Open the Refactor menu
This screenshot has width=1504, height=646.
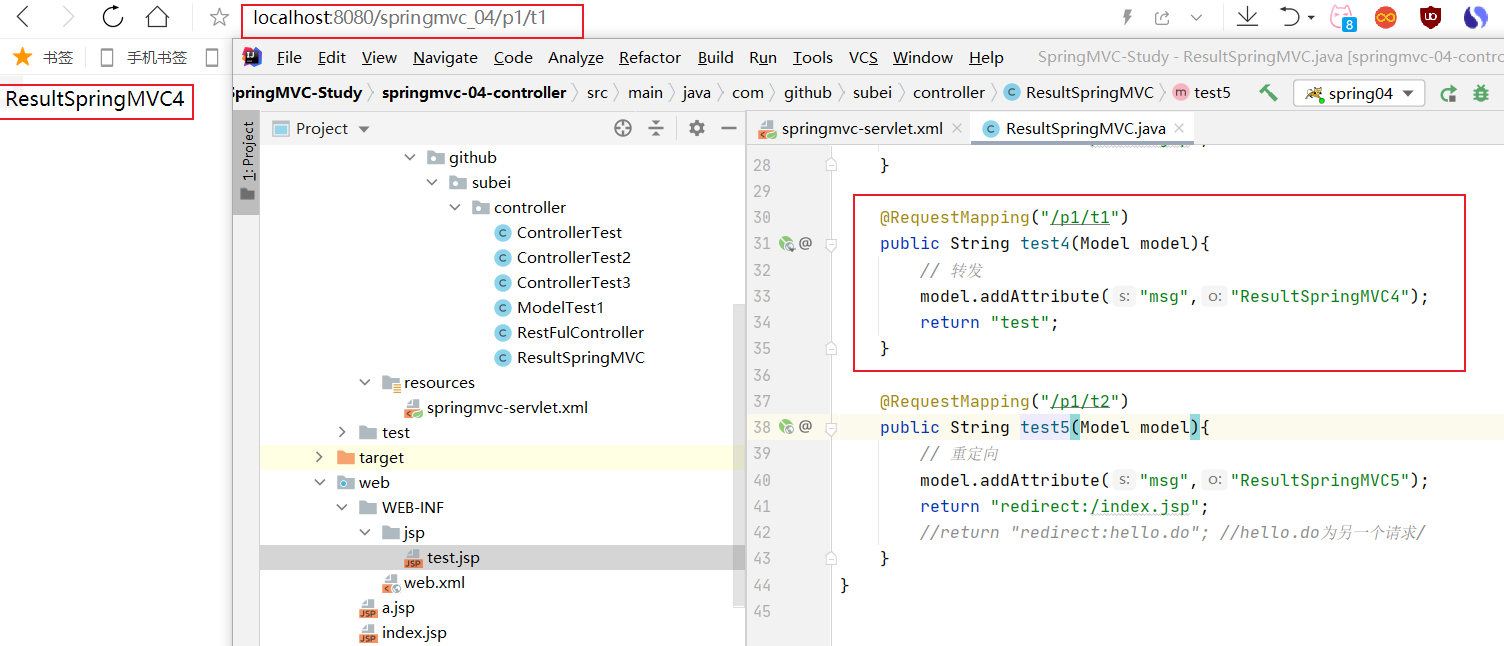649,57
